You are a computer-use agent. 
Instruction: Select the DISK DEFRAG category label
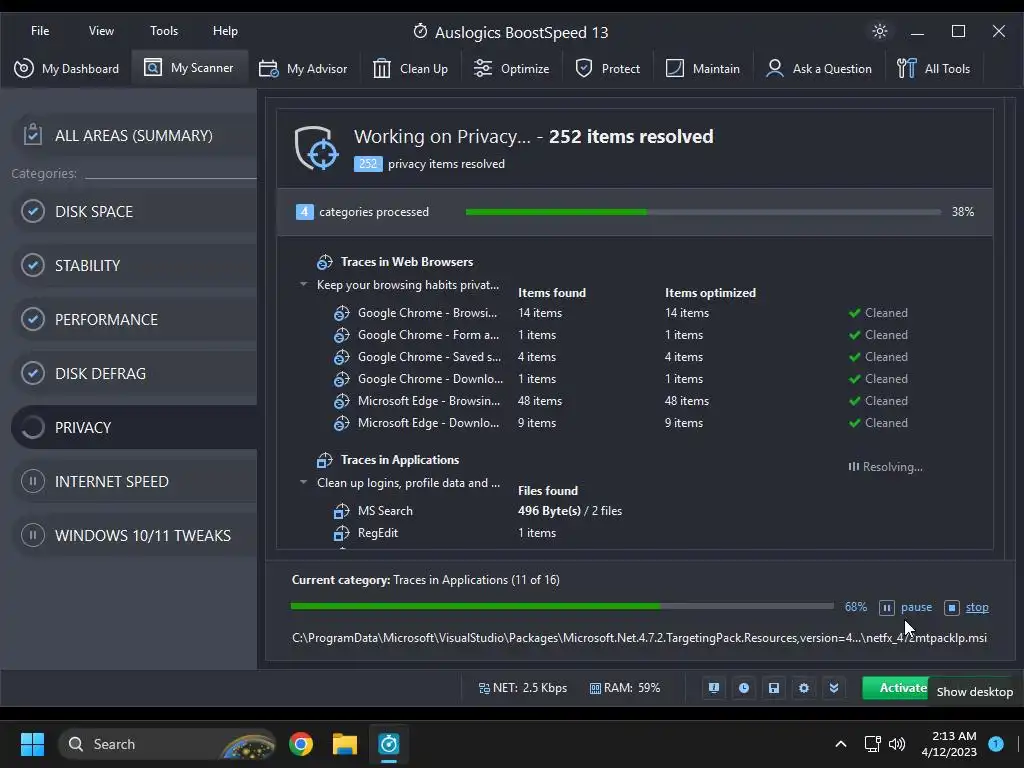click(101, 374)
